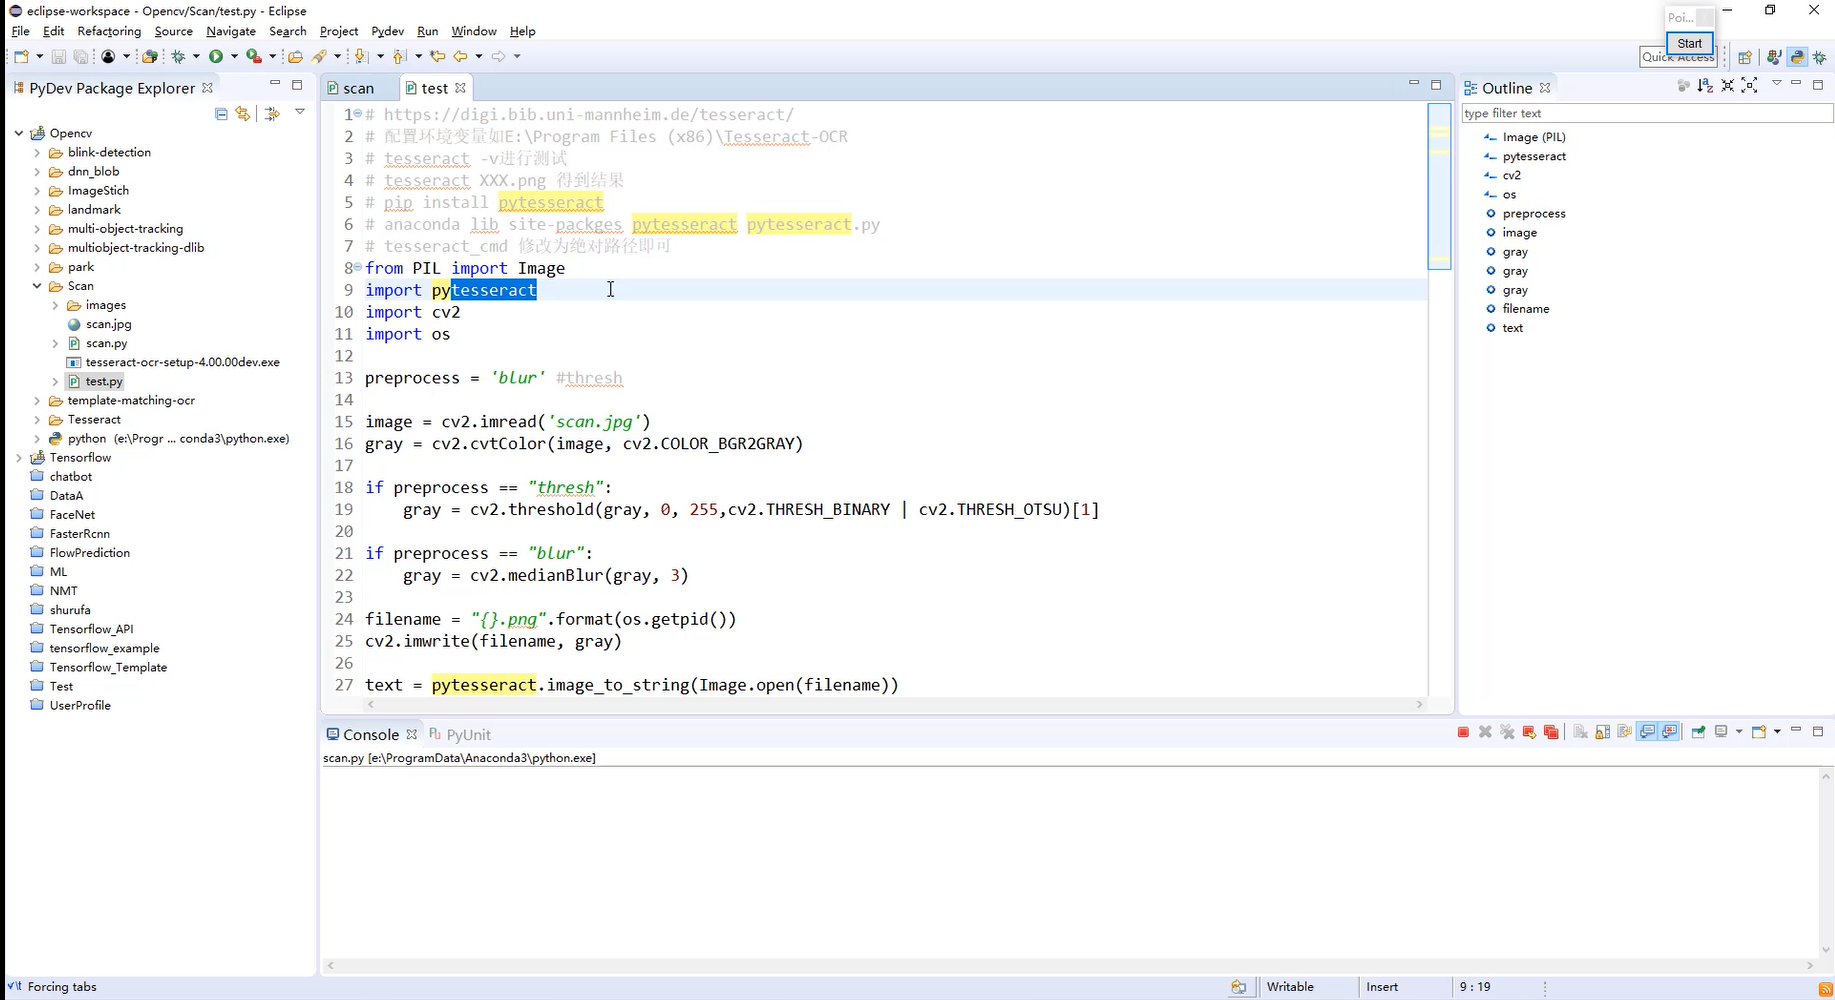Switch to the Debug perspective icon

pyautogui.click(x=1820, y=57)
